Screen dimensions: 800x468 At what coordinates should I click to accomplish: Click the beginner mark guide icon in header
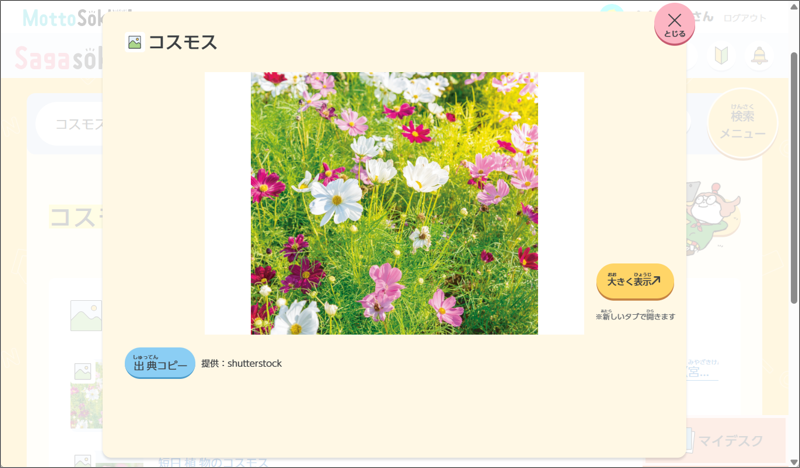[721, 55]
